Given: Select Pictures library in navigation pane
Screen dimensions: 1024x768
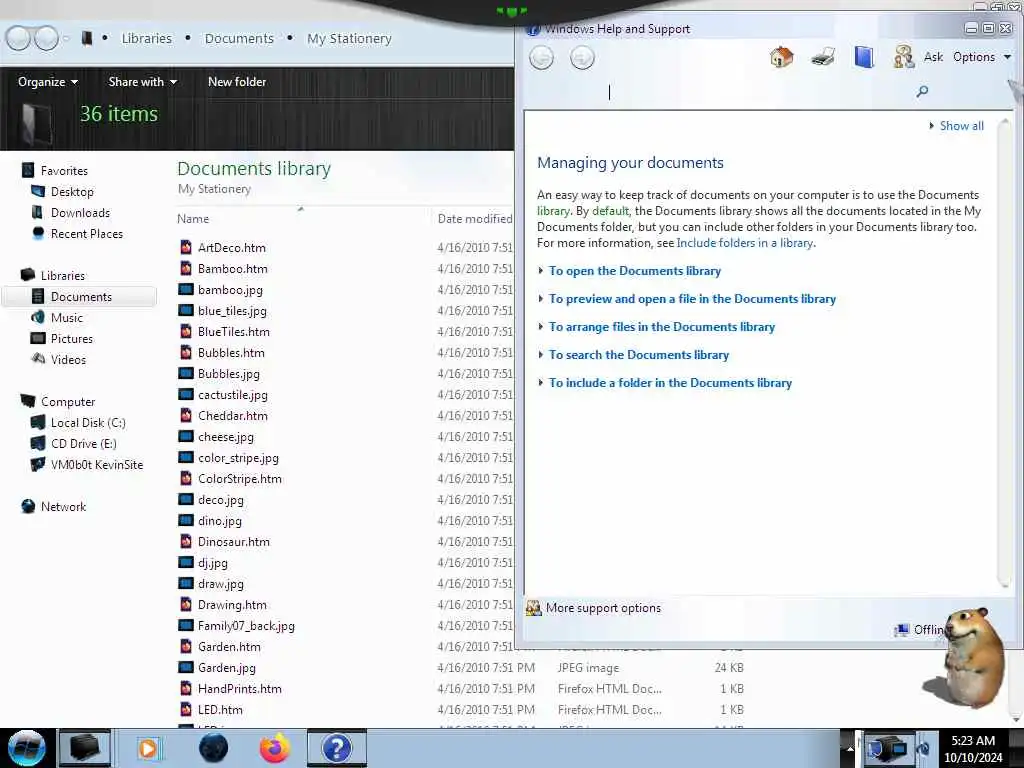Looking at the screenshot, I should [72, 338].
